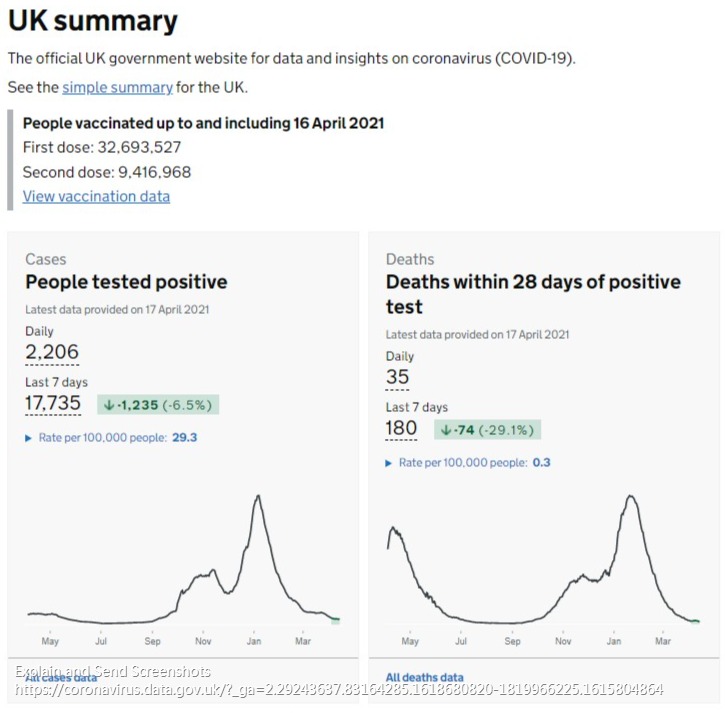Open View vaccination data link
The image size is (725, 713).
tap(96, 196)
